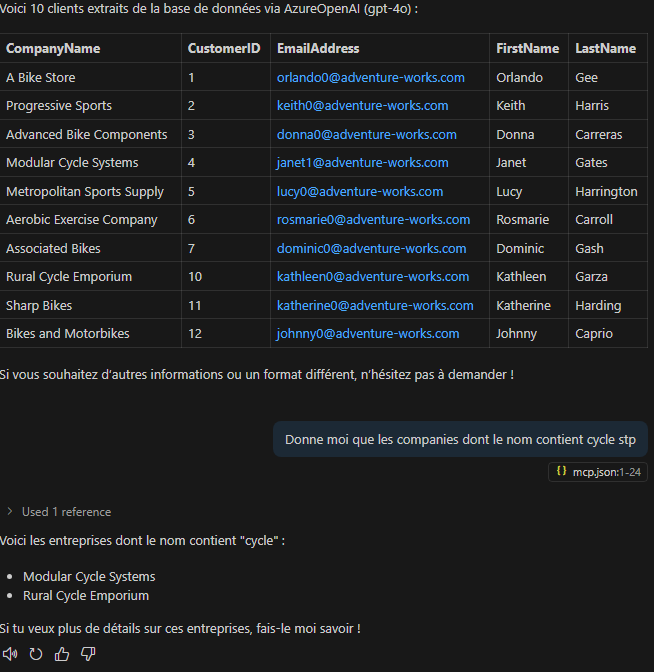Click the Rural Cycle Emporium bullet item
Image resolution: width=654 pixels, height=672 pixels.
(86, 596)
